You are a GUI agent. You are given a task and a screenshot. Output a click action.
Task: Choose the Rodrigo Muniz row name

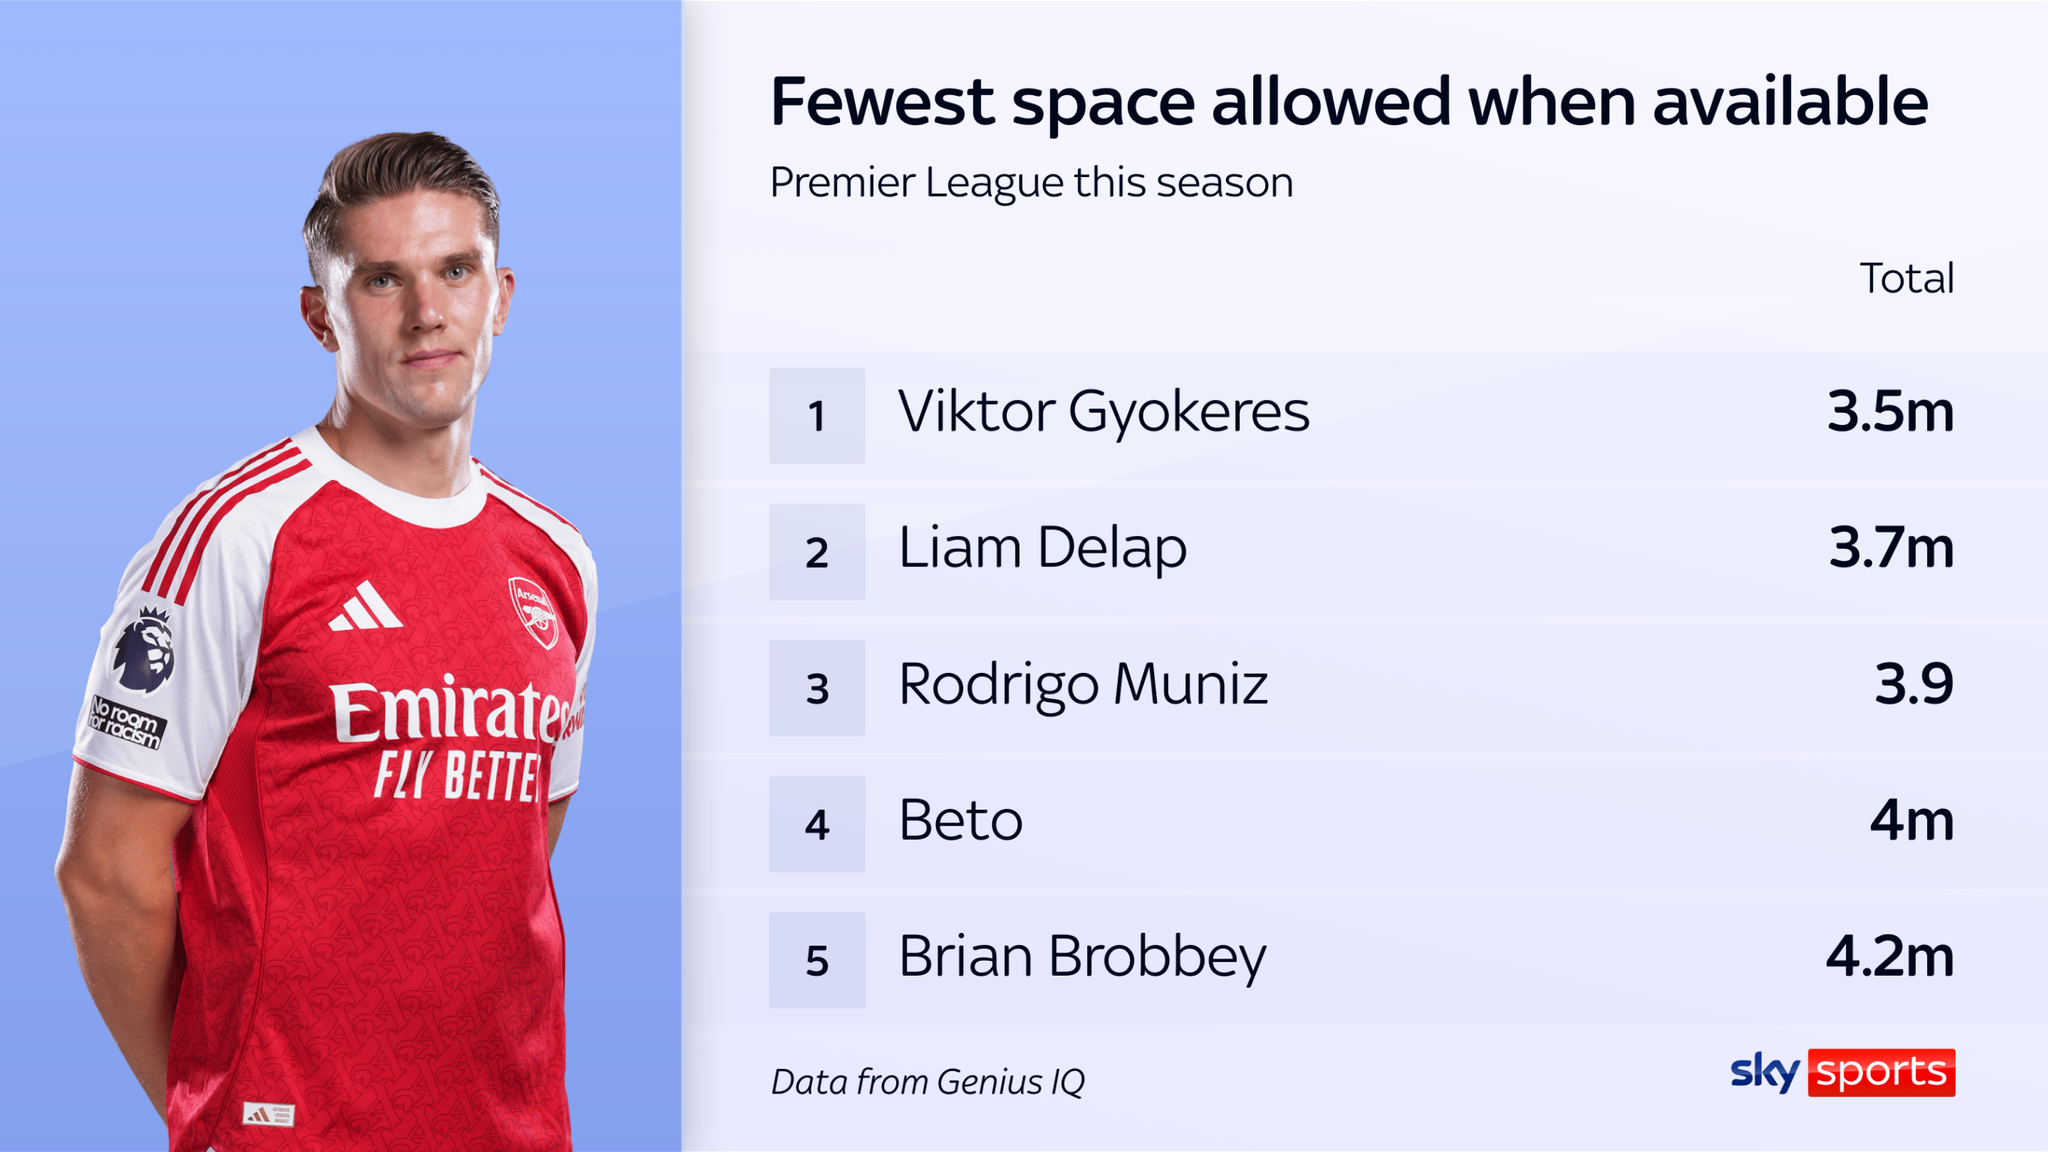click(x=1083, y=685)
